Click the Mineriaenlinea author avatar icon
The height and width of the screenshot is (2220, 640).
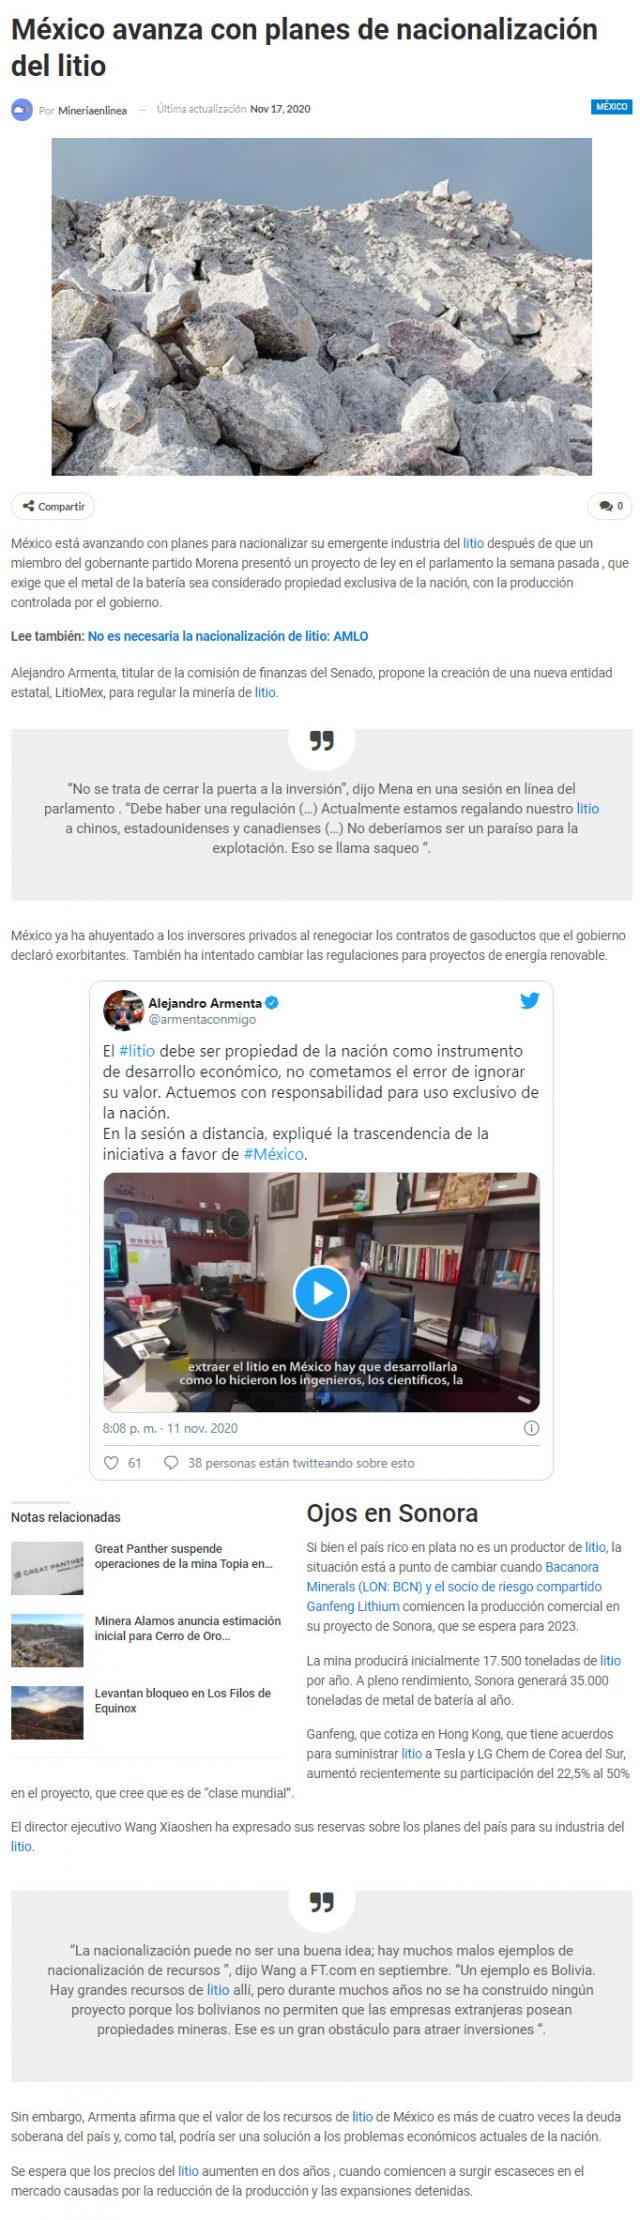(x=22, y=110)
